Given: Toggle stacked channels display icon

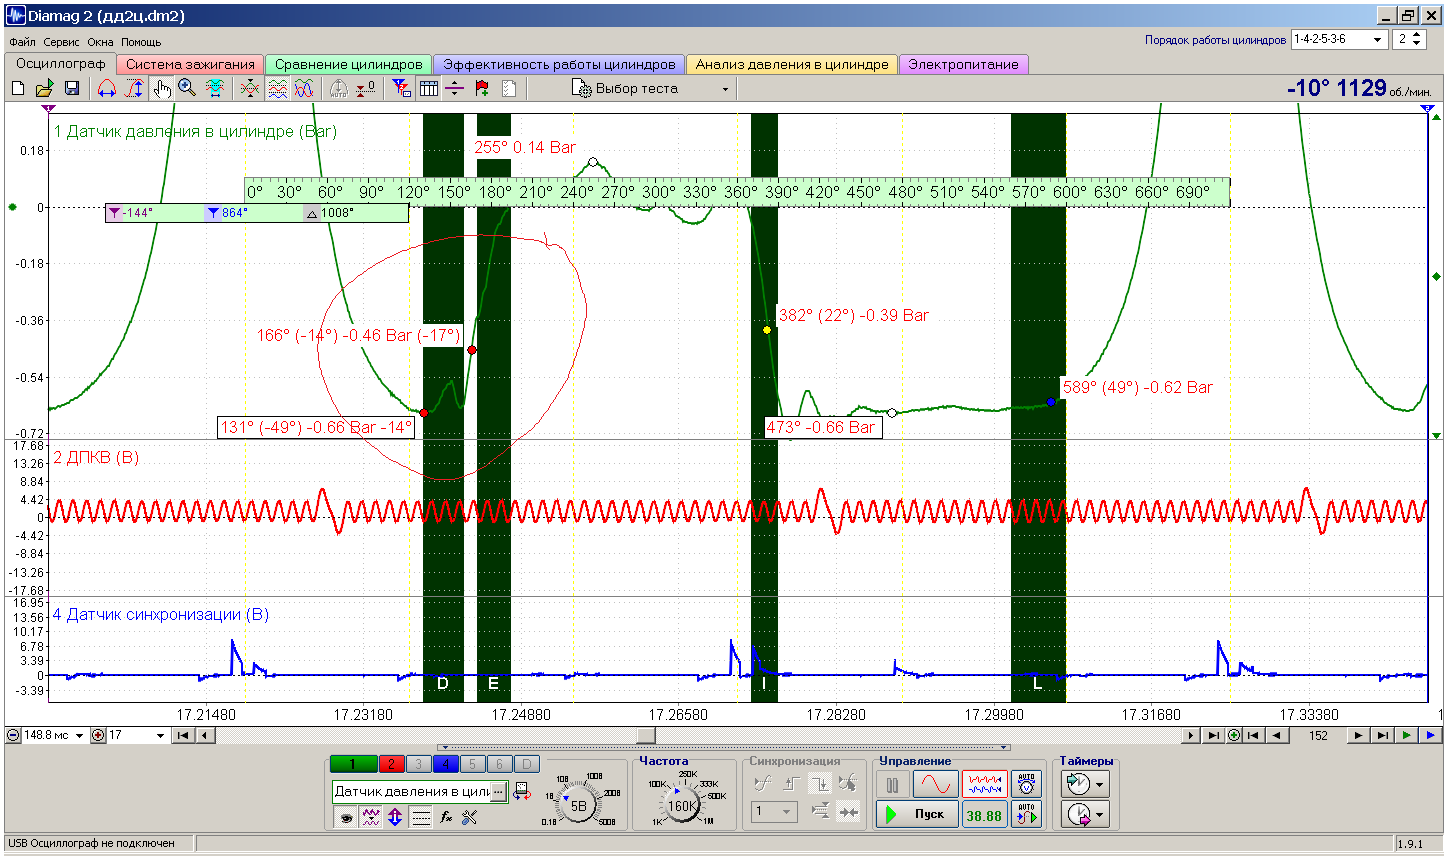Looking at the screenshot, I should [x=277, y=89].
